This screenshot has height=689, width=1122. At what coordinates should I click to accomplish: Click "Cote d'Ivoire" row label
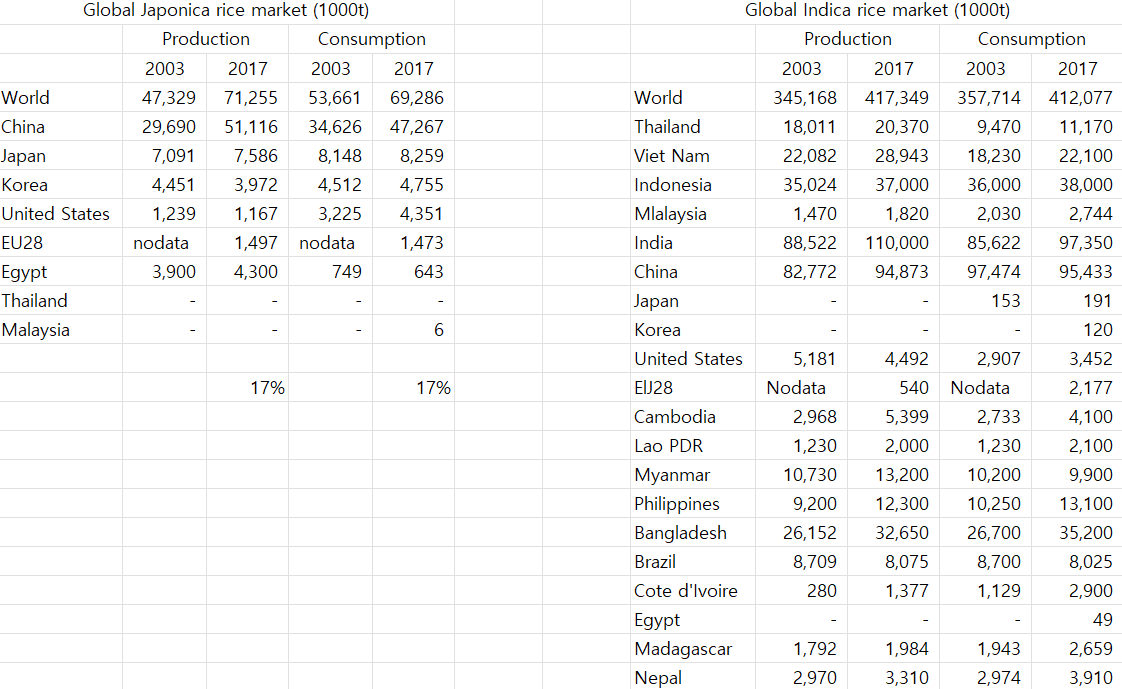pyautogui.click(x=686, y=591)
